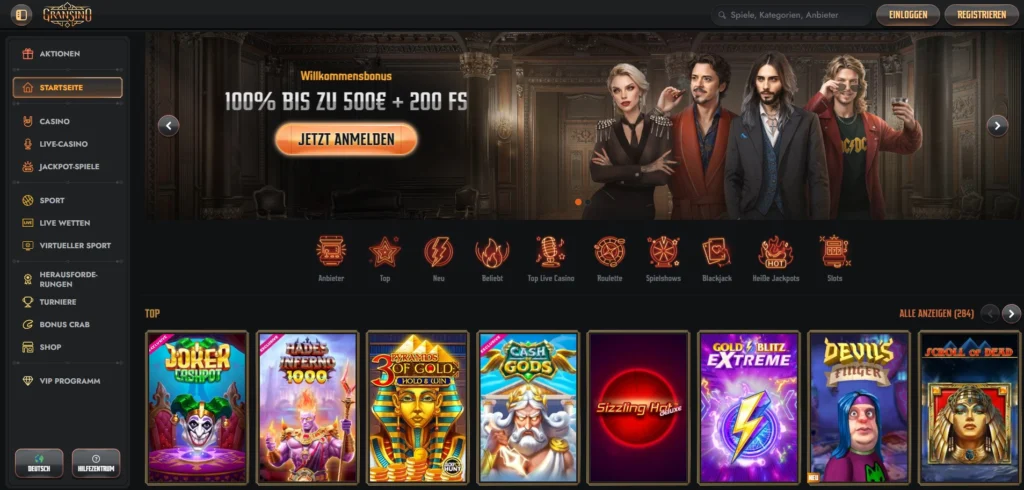The height and width of the screenshot is (490, 1024).
Task: Open Heiße Jackpots category icon
Action: [x=775, y=251]
